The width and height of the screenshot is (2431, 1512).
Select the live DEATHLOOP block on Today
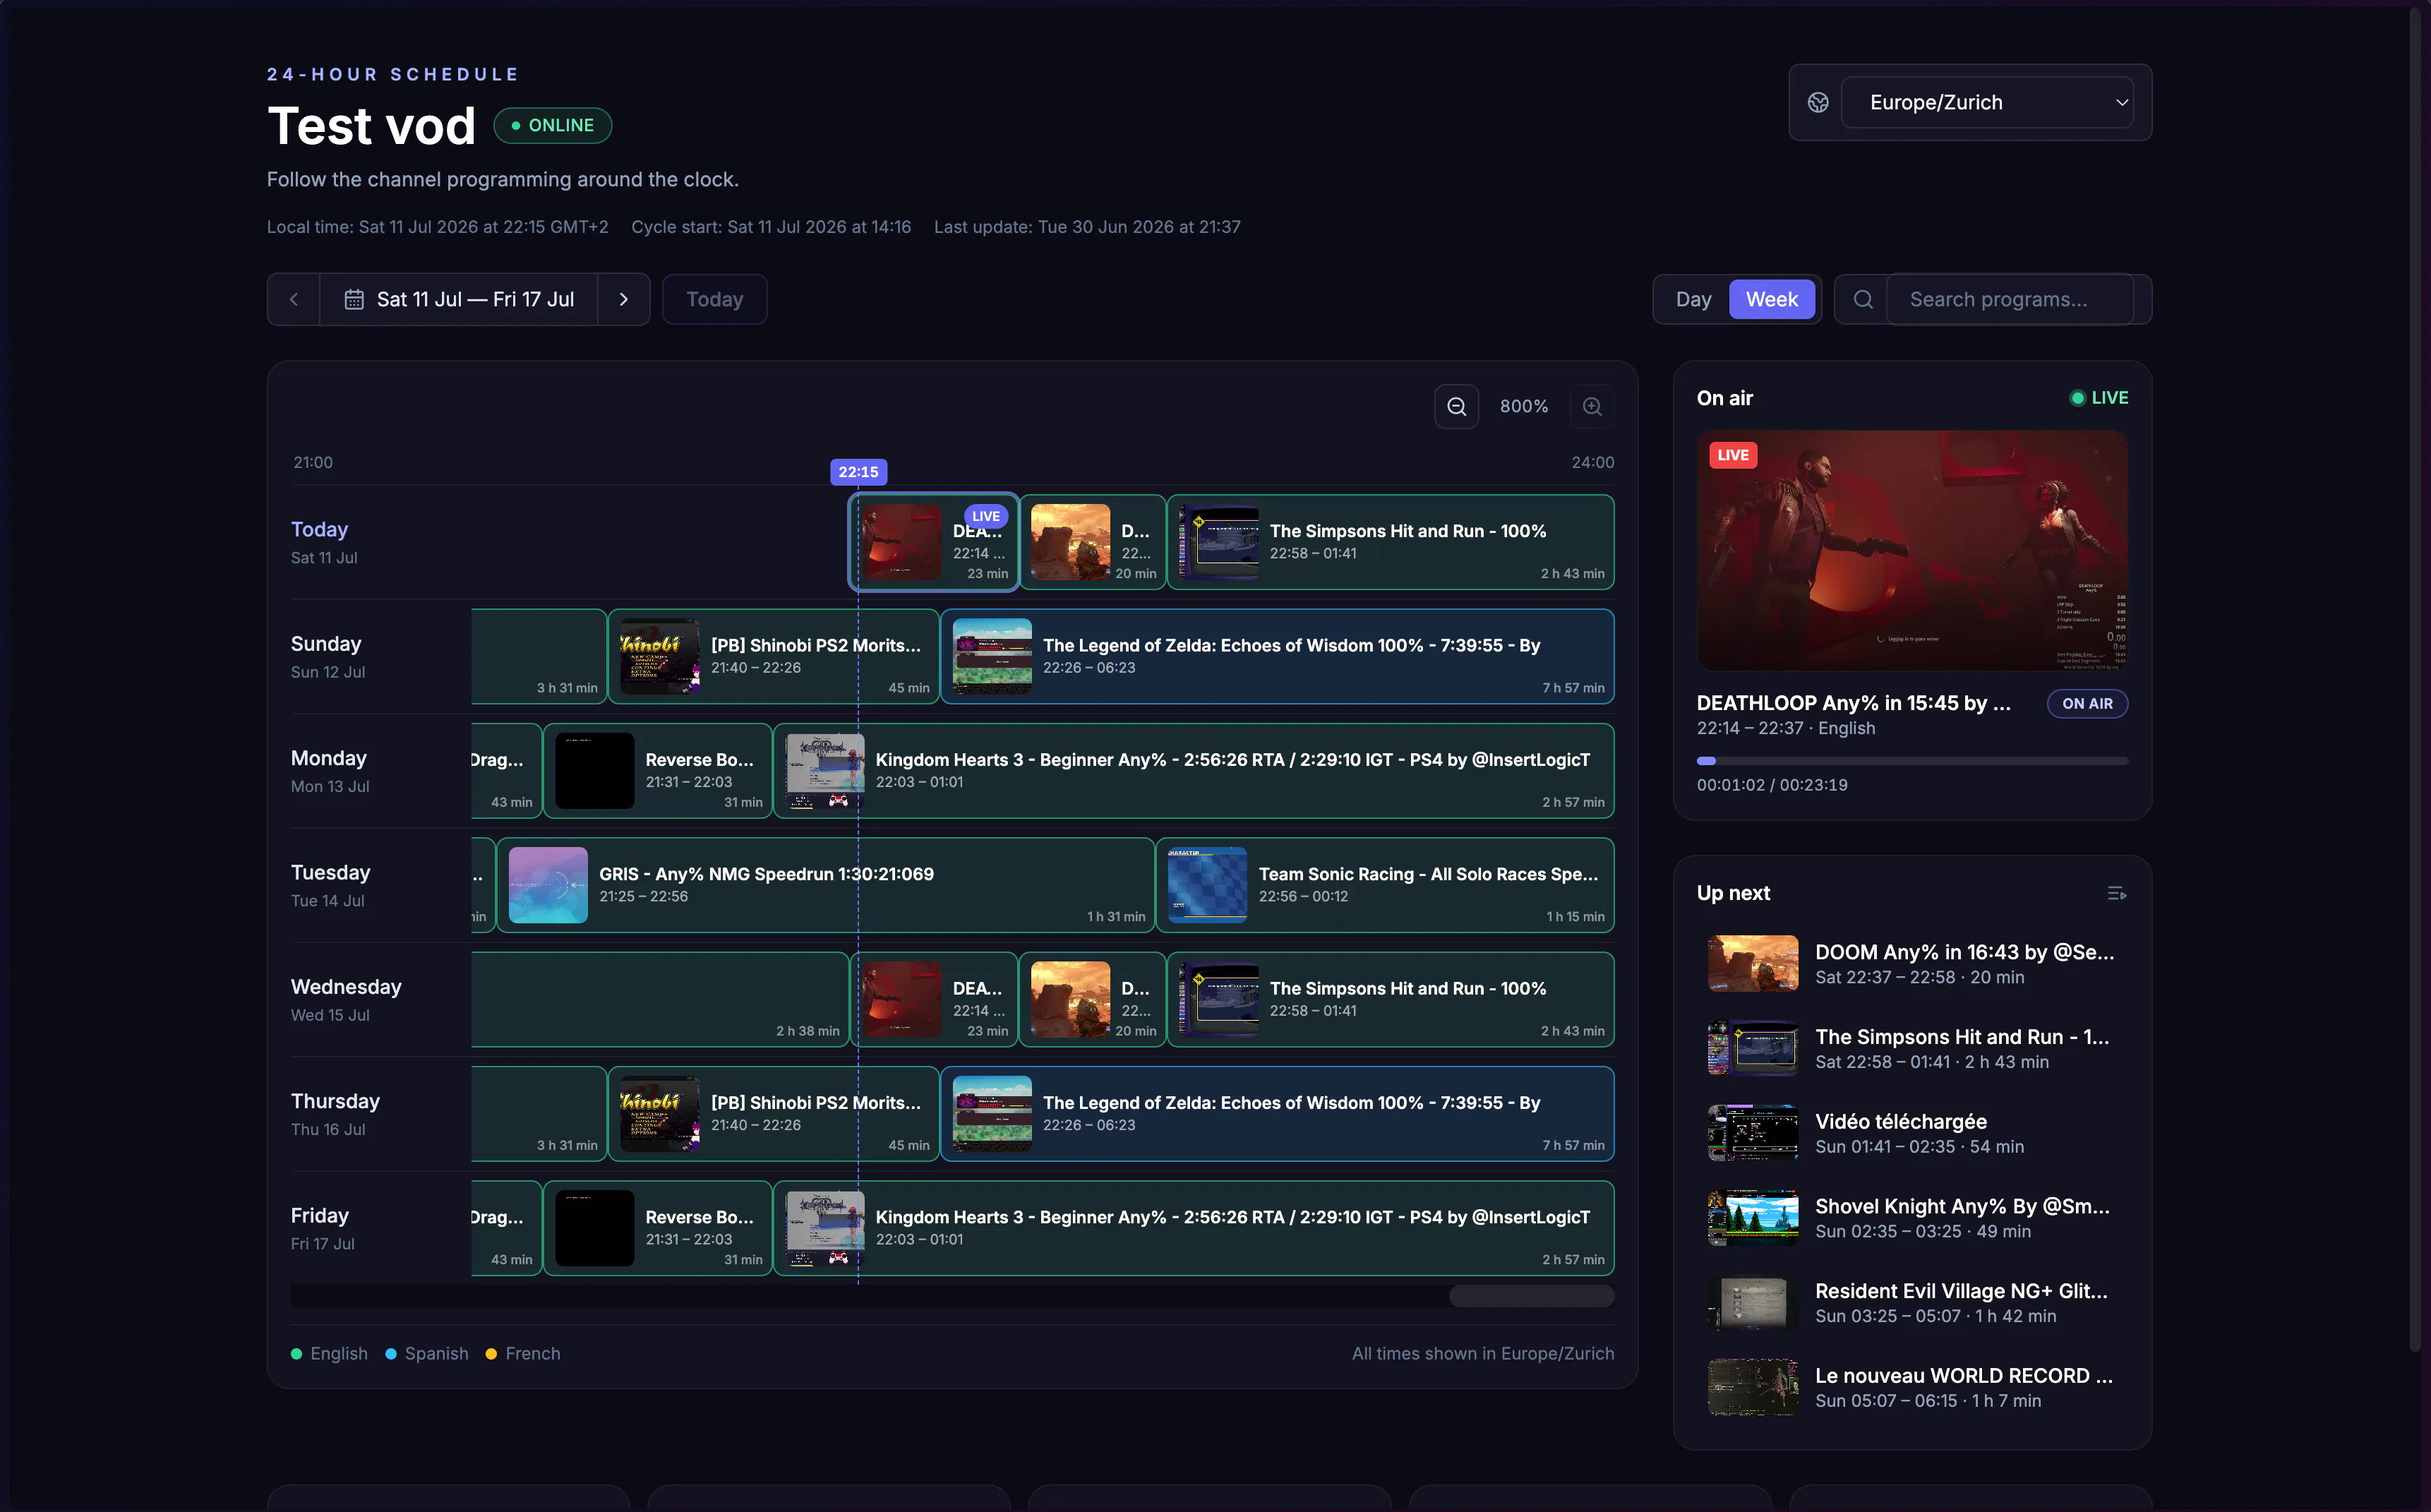[x=934, y=542]
